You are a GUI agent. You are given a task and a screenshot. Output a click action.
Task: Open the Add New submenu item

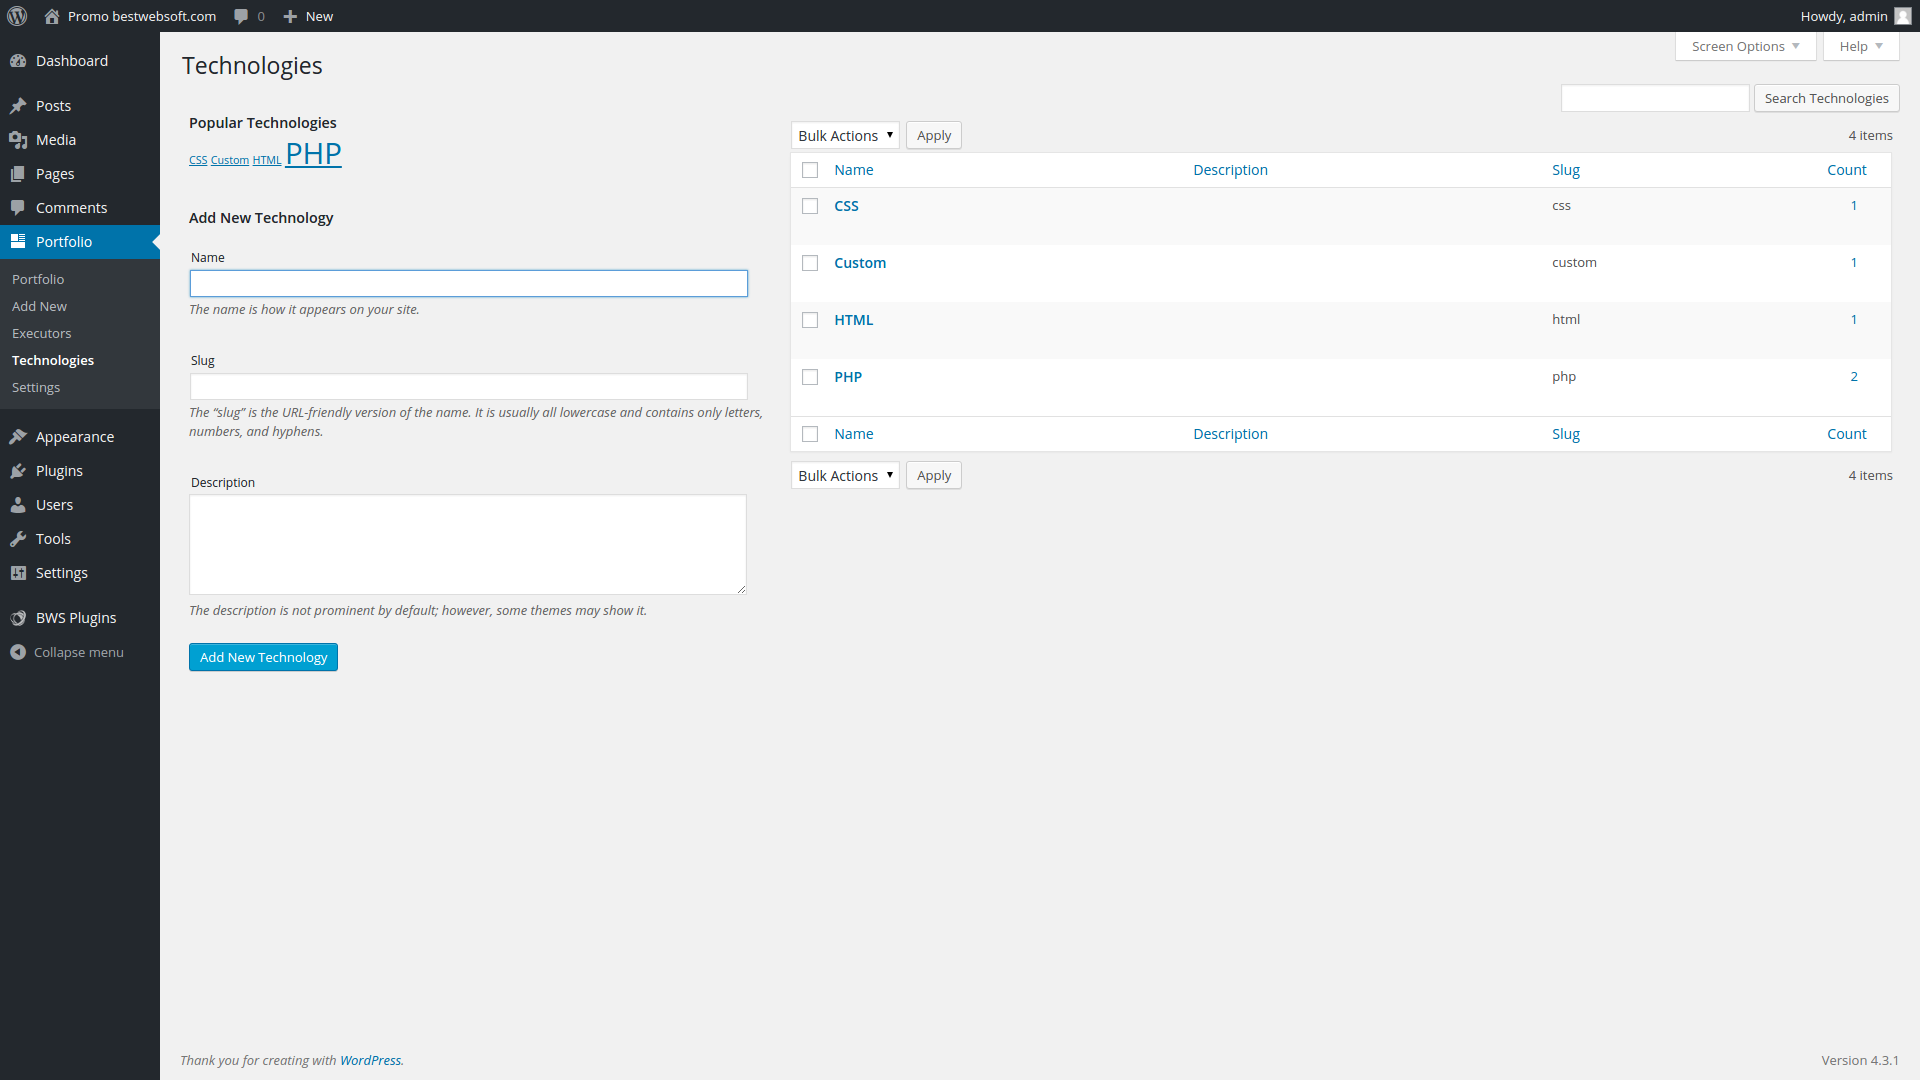[39, 306]
